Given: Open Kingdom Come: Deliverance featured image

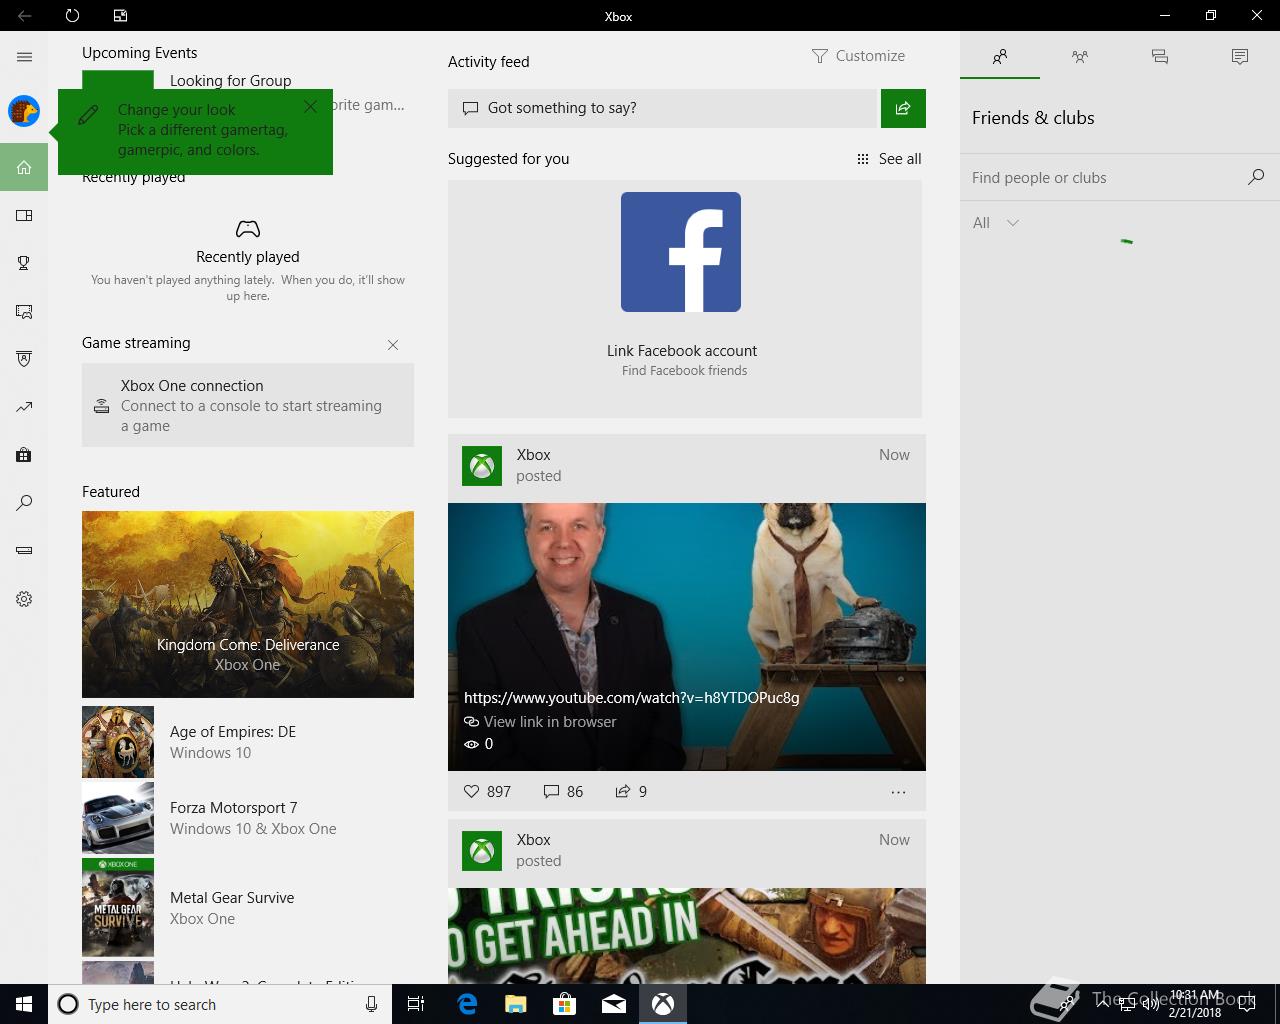Looking at the screenshot, I should point(248,604).
